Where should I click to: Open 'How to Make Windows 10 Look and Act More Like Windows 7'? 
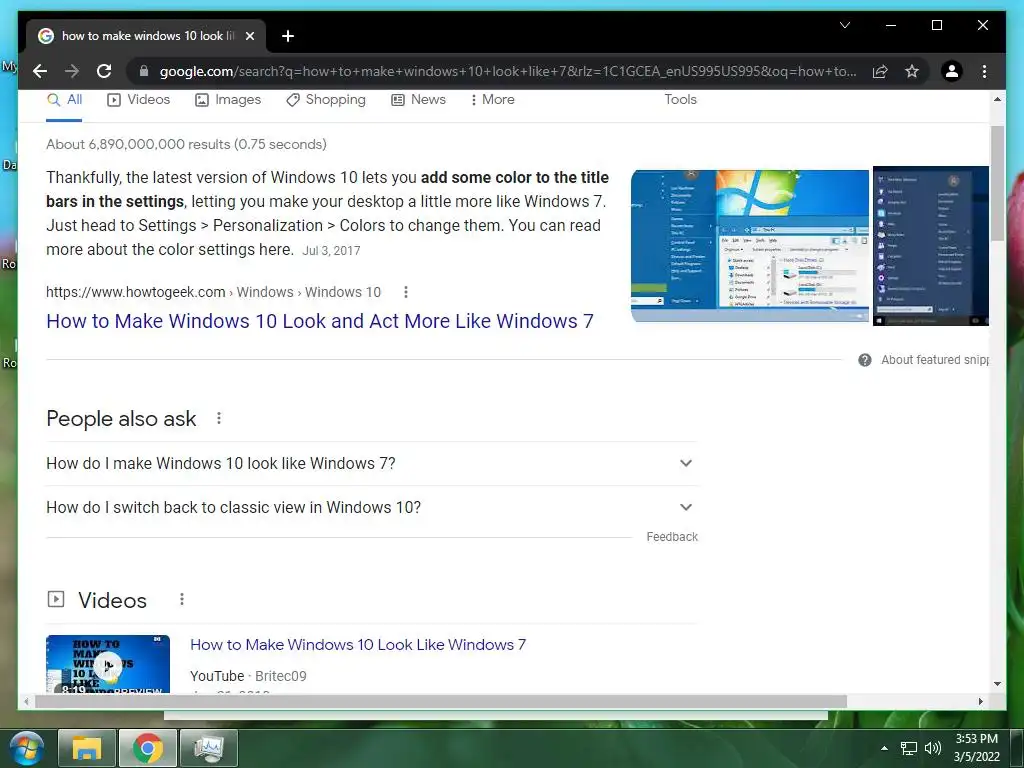click(320, 321)
